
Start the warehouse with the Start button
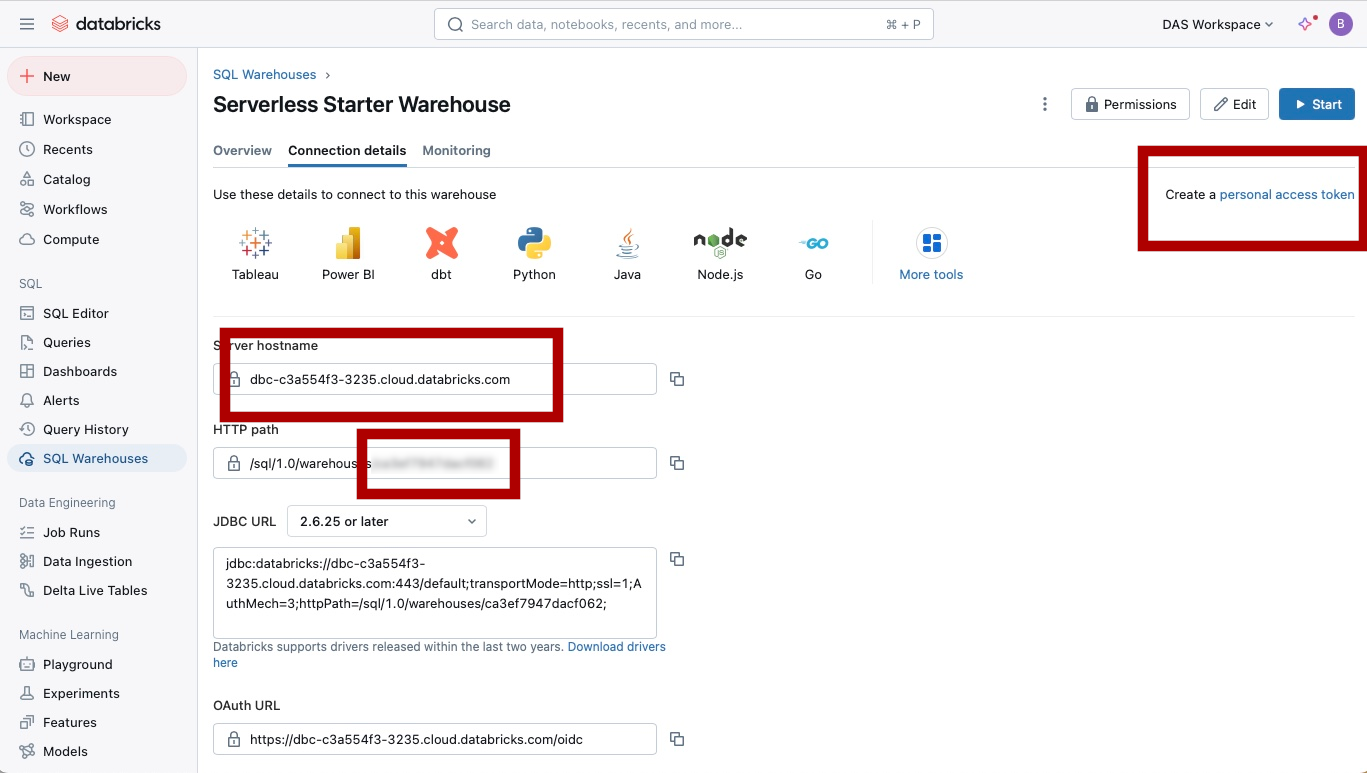1317,104
